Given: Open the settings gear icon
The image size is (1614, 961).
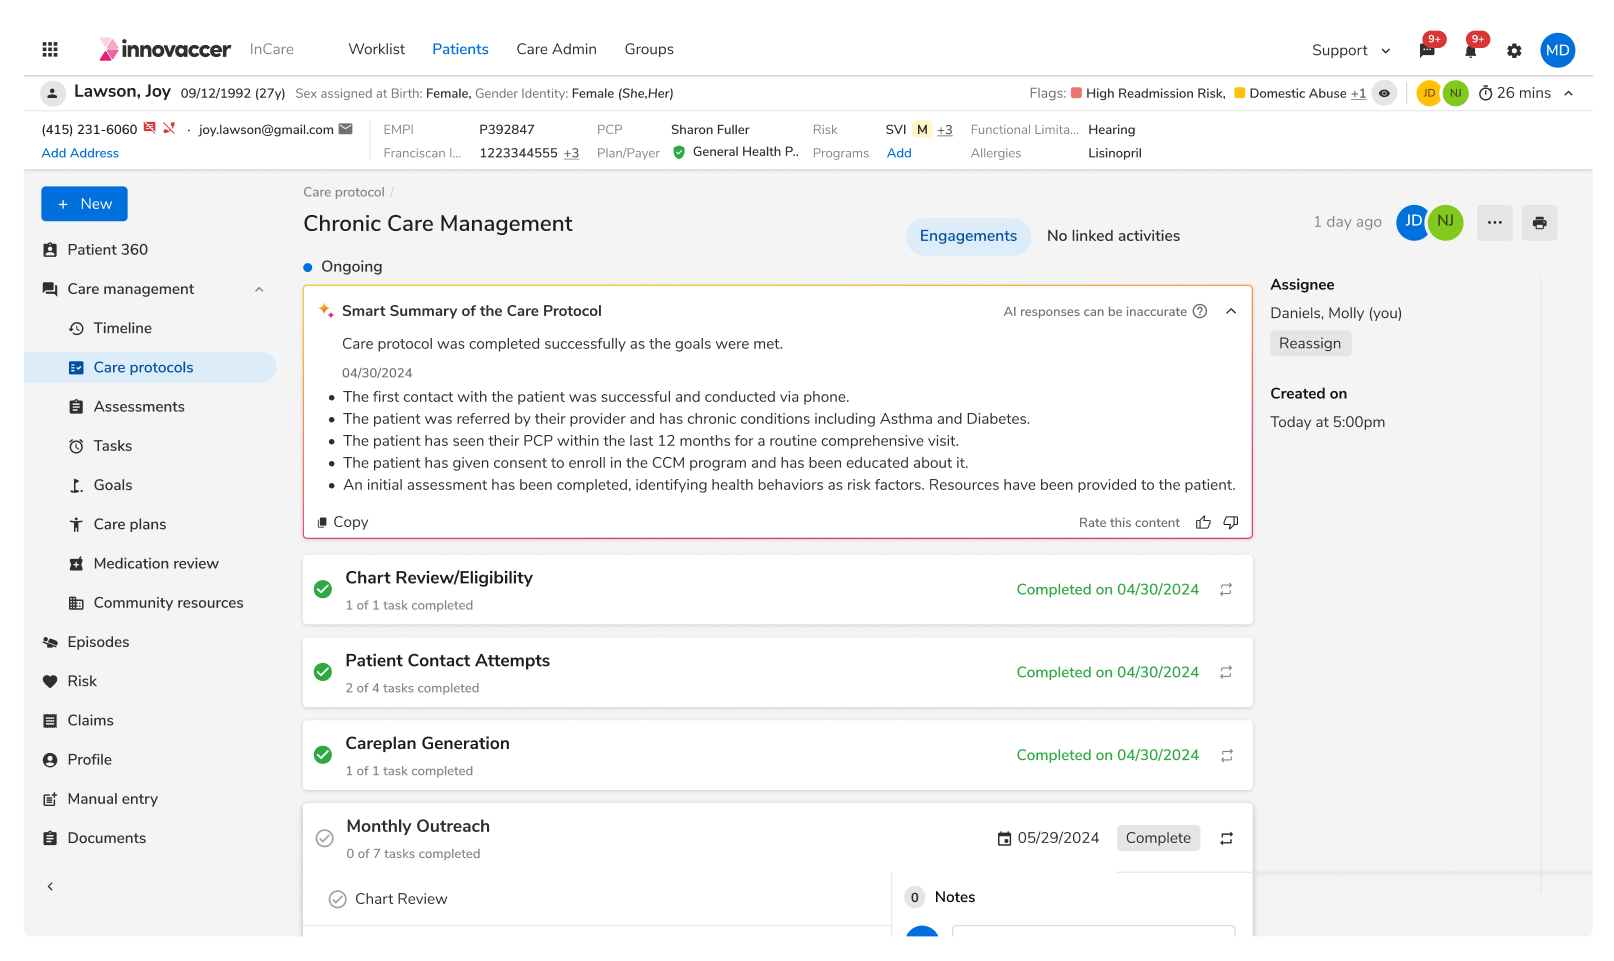Looking at the screenshot, I should point(1514,50).
